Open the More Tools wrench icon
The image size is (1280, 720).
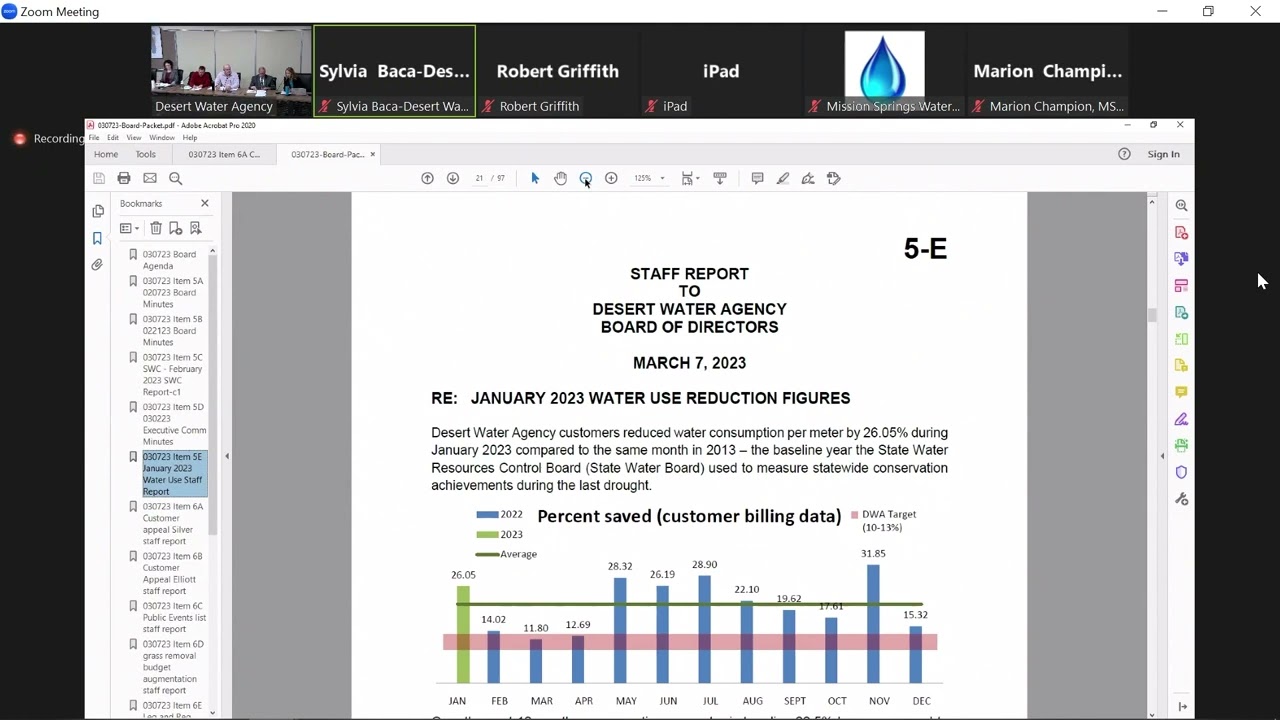1181,498
